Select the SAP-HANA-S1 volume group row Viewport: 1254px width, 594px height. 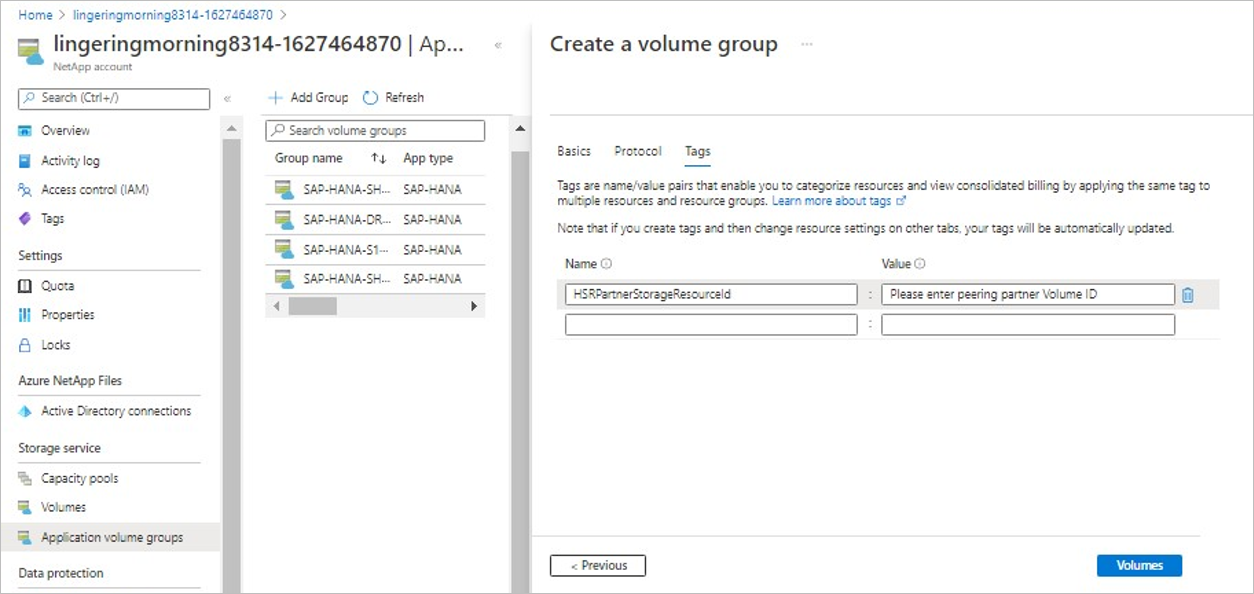(x=375, y=250)
